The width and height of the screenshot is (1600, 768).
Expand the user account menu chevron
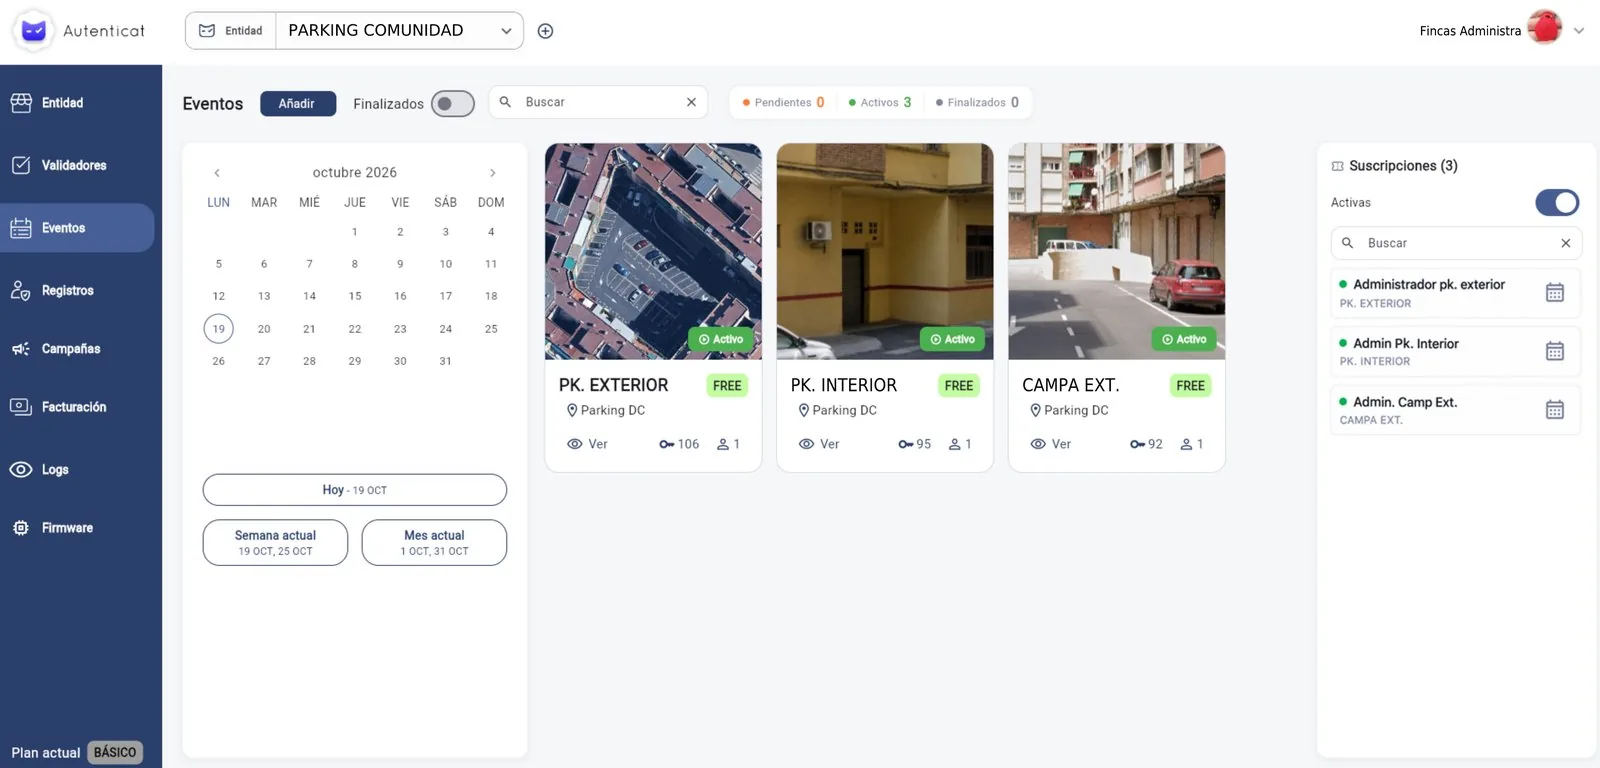(1579, 31)
